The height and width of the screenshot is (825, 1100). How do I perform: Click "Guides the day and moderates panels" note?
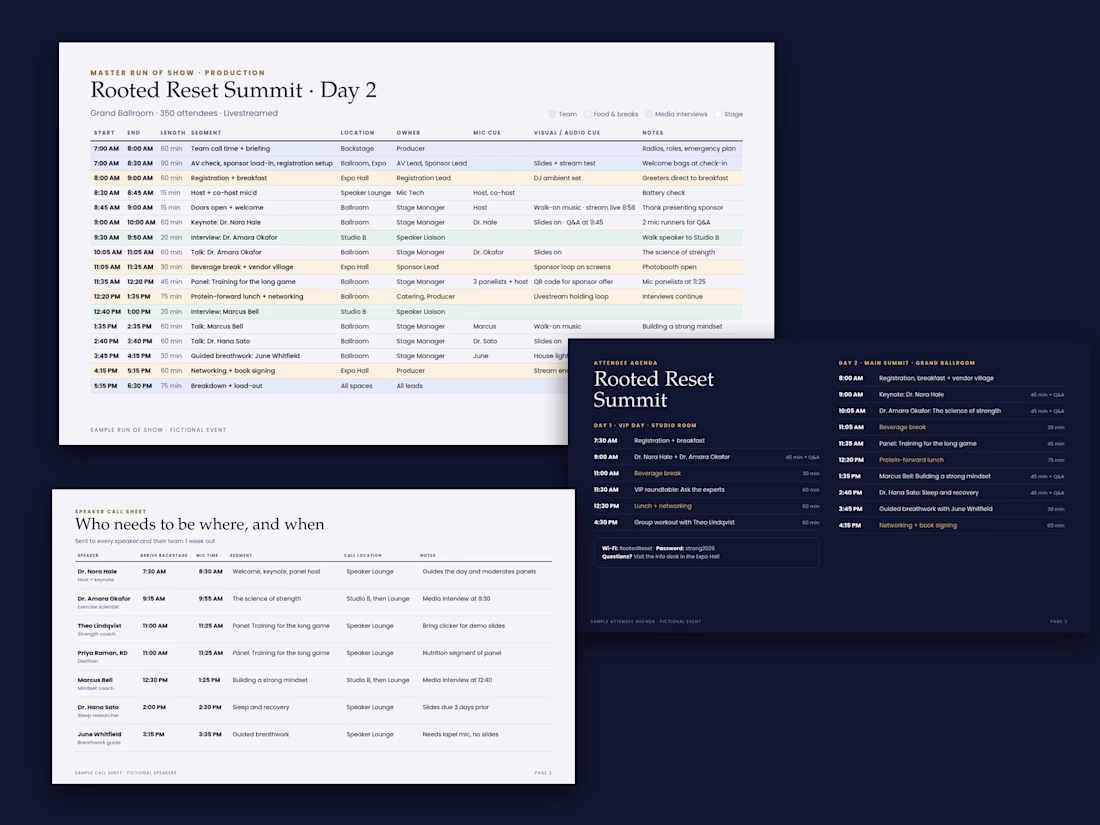(479, 572)
